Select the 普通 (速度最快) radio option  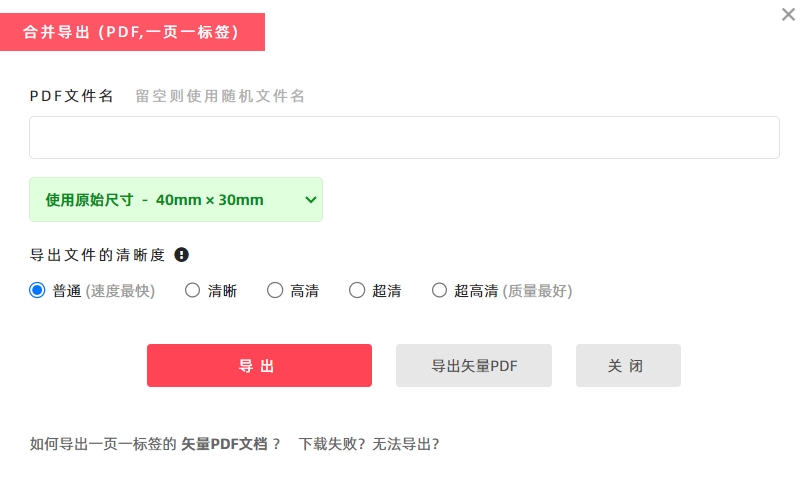[37, 290]
